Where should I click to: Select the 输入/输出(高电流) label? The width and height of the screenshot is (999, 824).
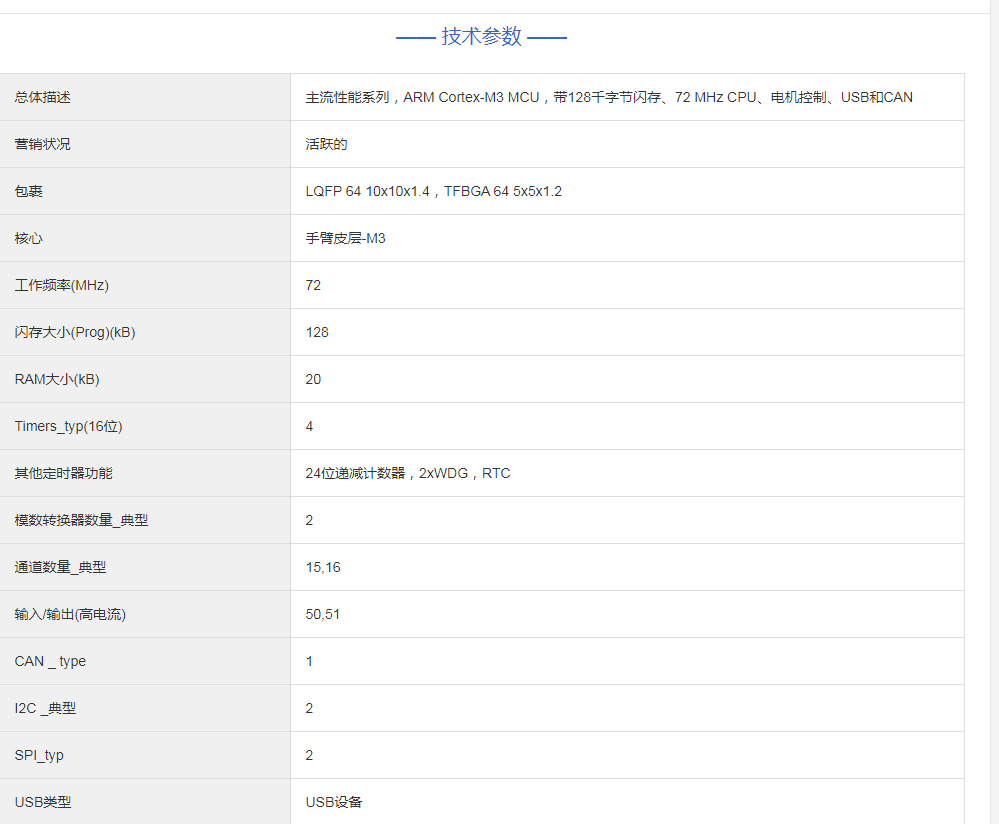tap(70, 614)
